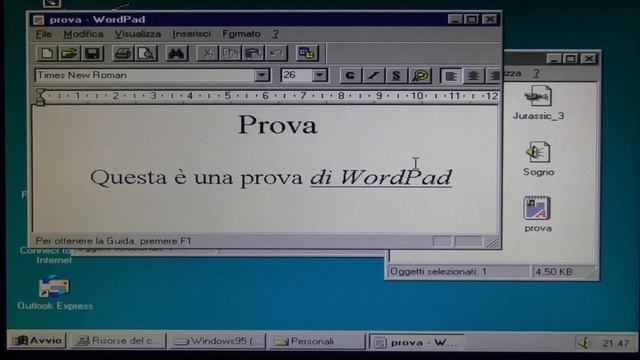Open a file with the folder icon

(x=69, y=53)
